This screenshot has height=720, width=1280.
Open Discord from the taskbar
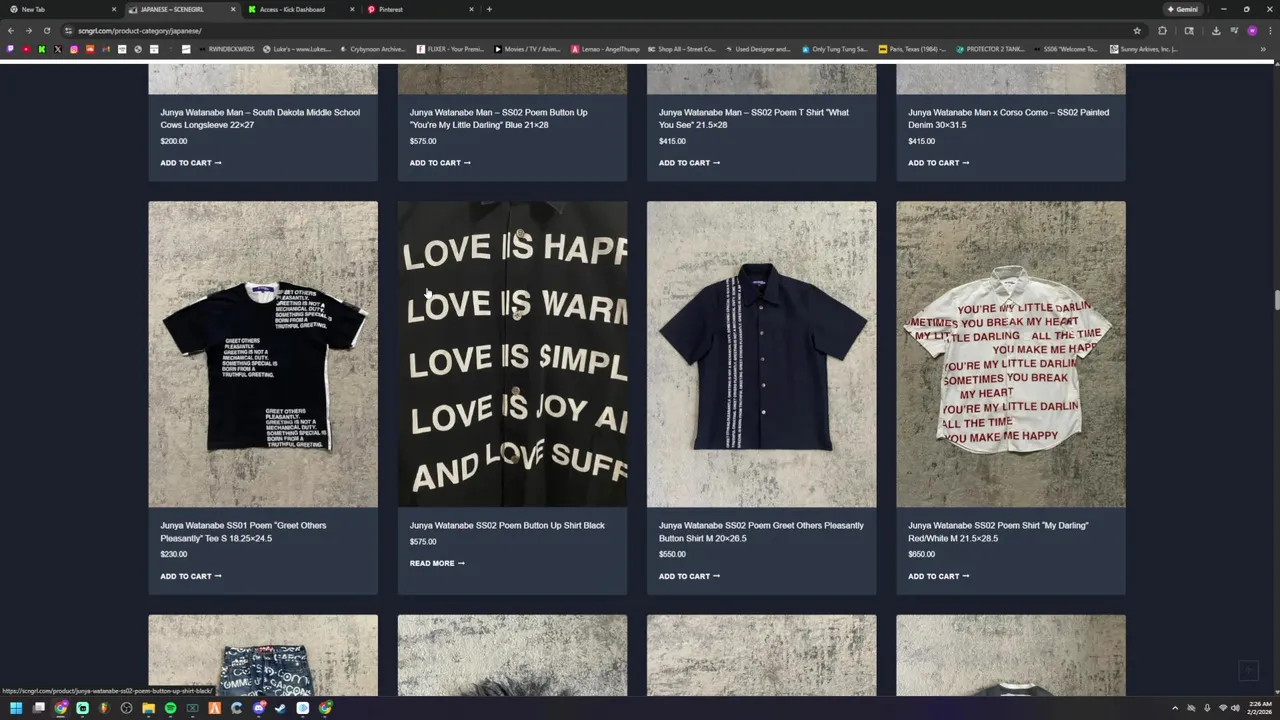point(259,708)
